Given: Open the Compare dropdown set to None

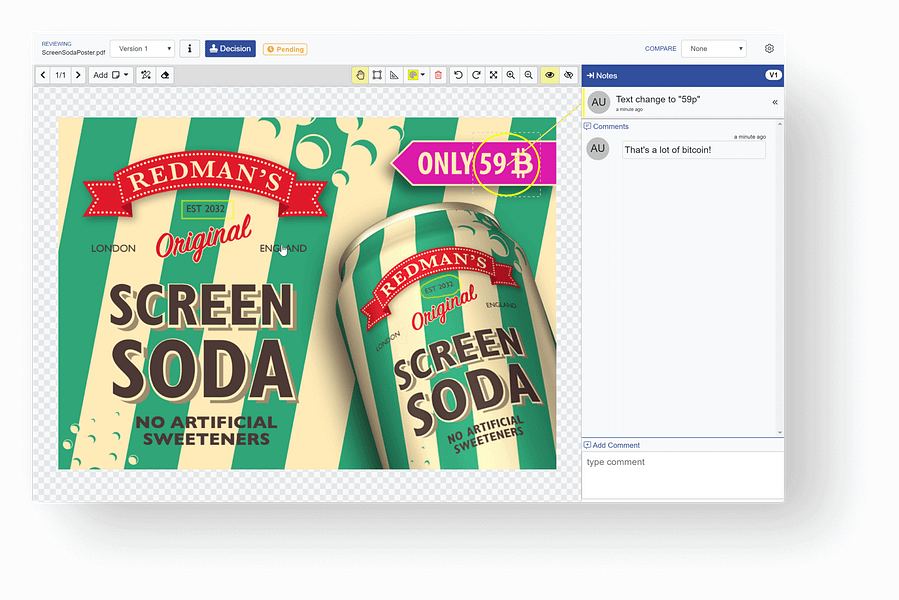Looking at the screenshot, I should [x=713, y=48].
